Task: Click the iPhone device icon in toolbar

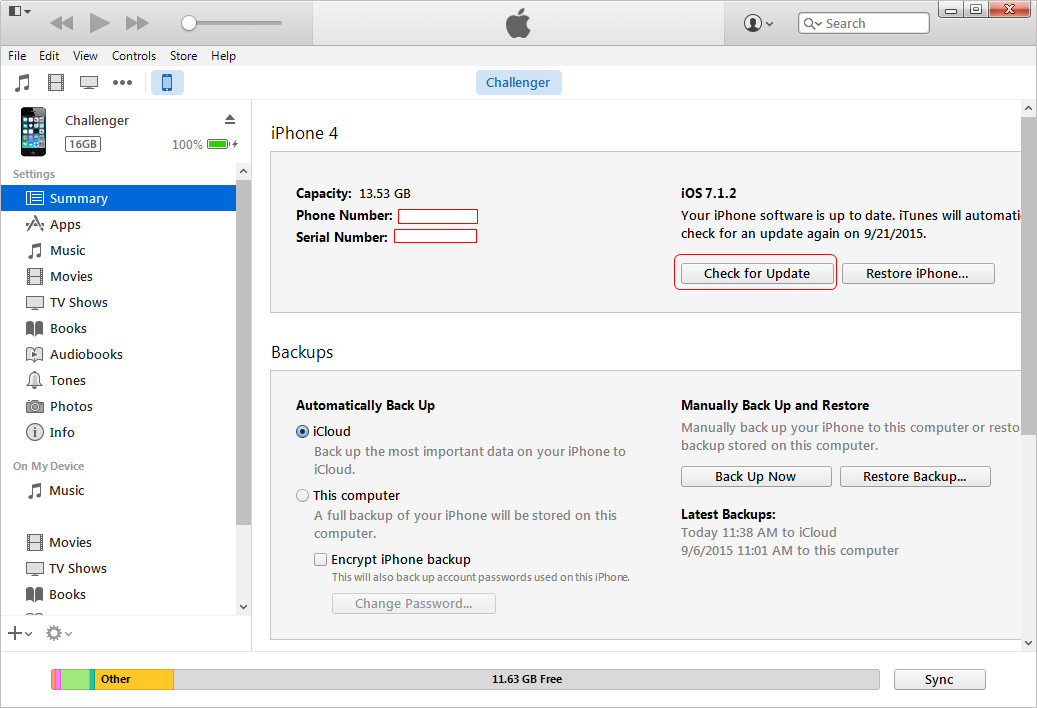Action: [167, 83]
